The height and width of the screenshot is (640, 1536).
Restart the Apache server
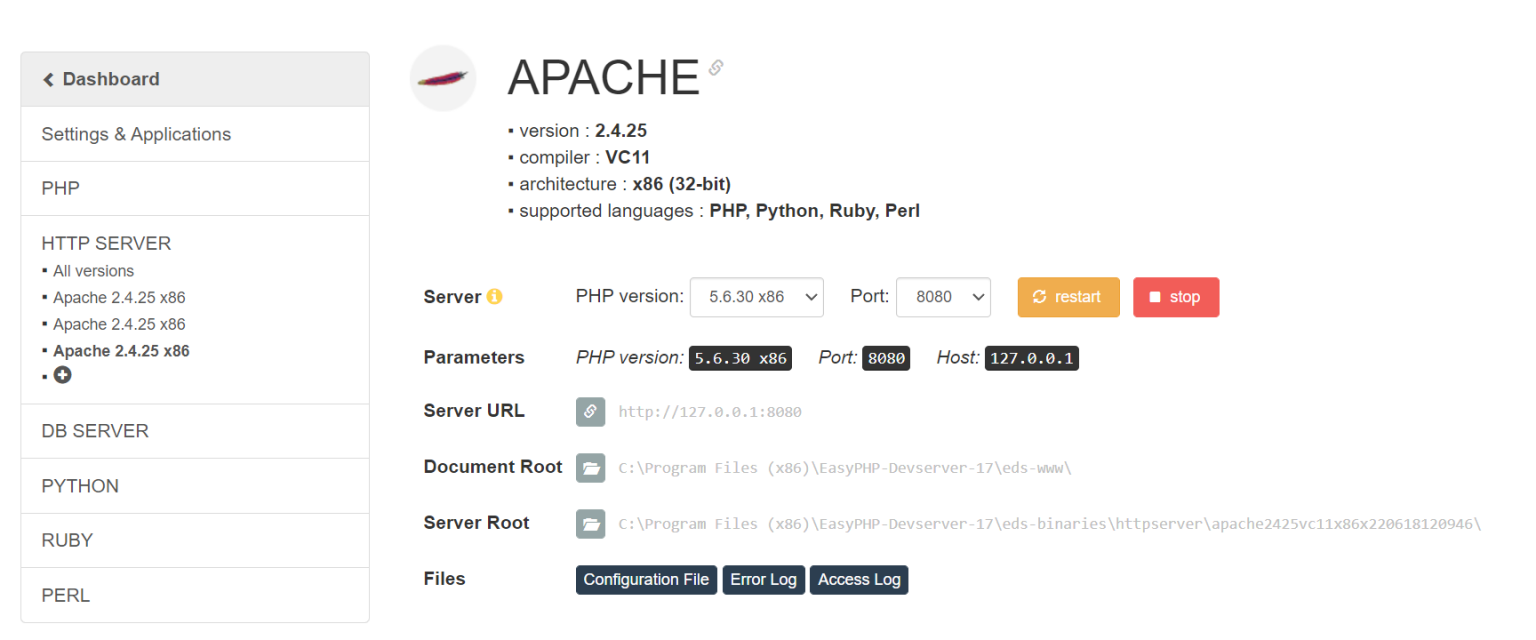point(1068,297)
